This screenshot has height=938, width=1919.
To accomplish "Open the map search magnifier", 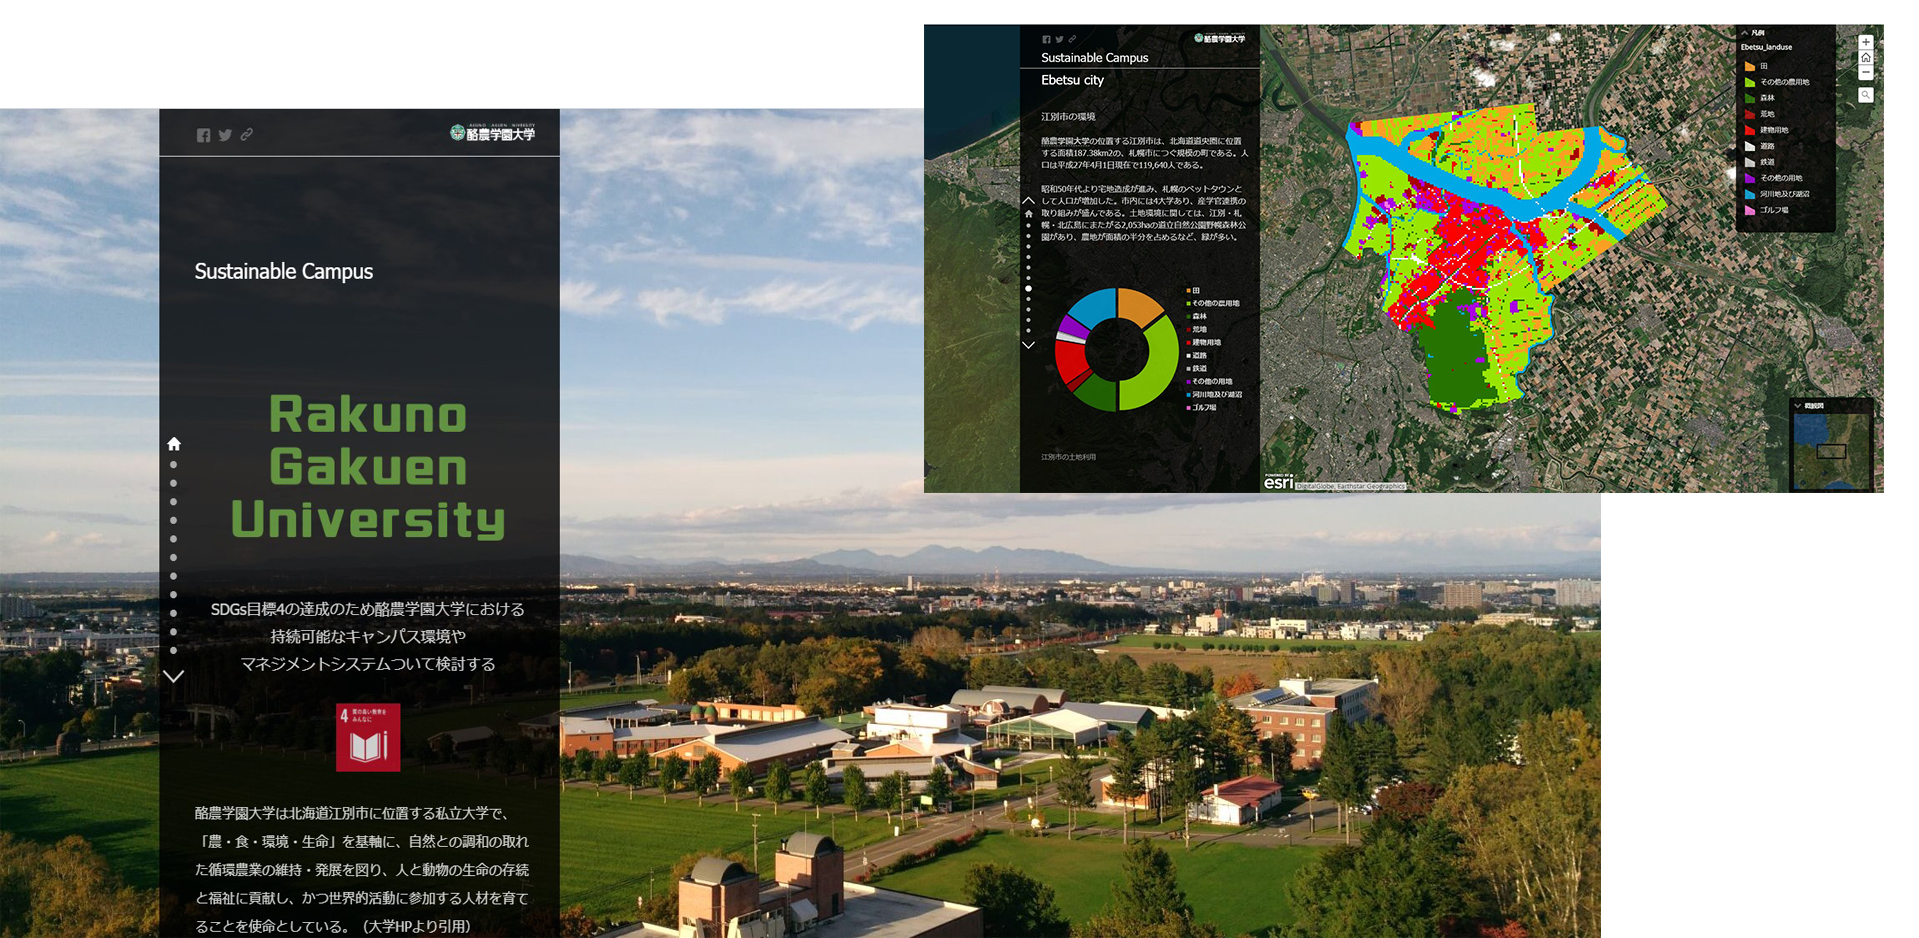I will coord(1866,95).
